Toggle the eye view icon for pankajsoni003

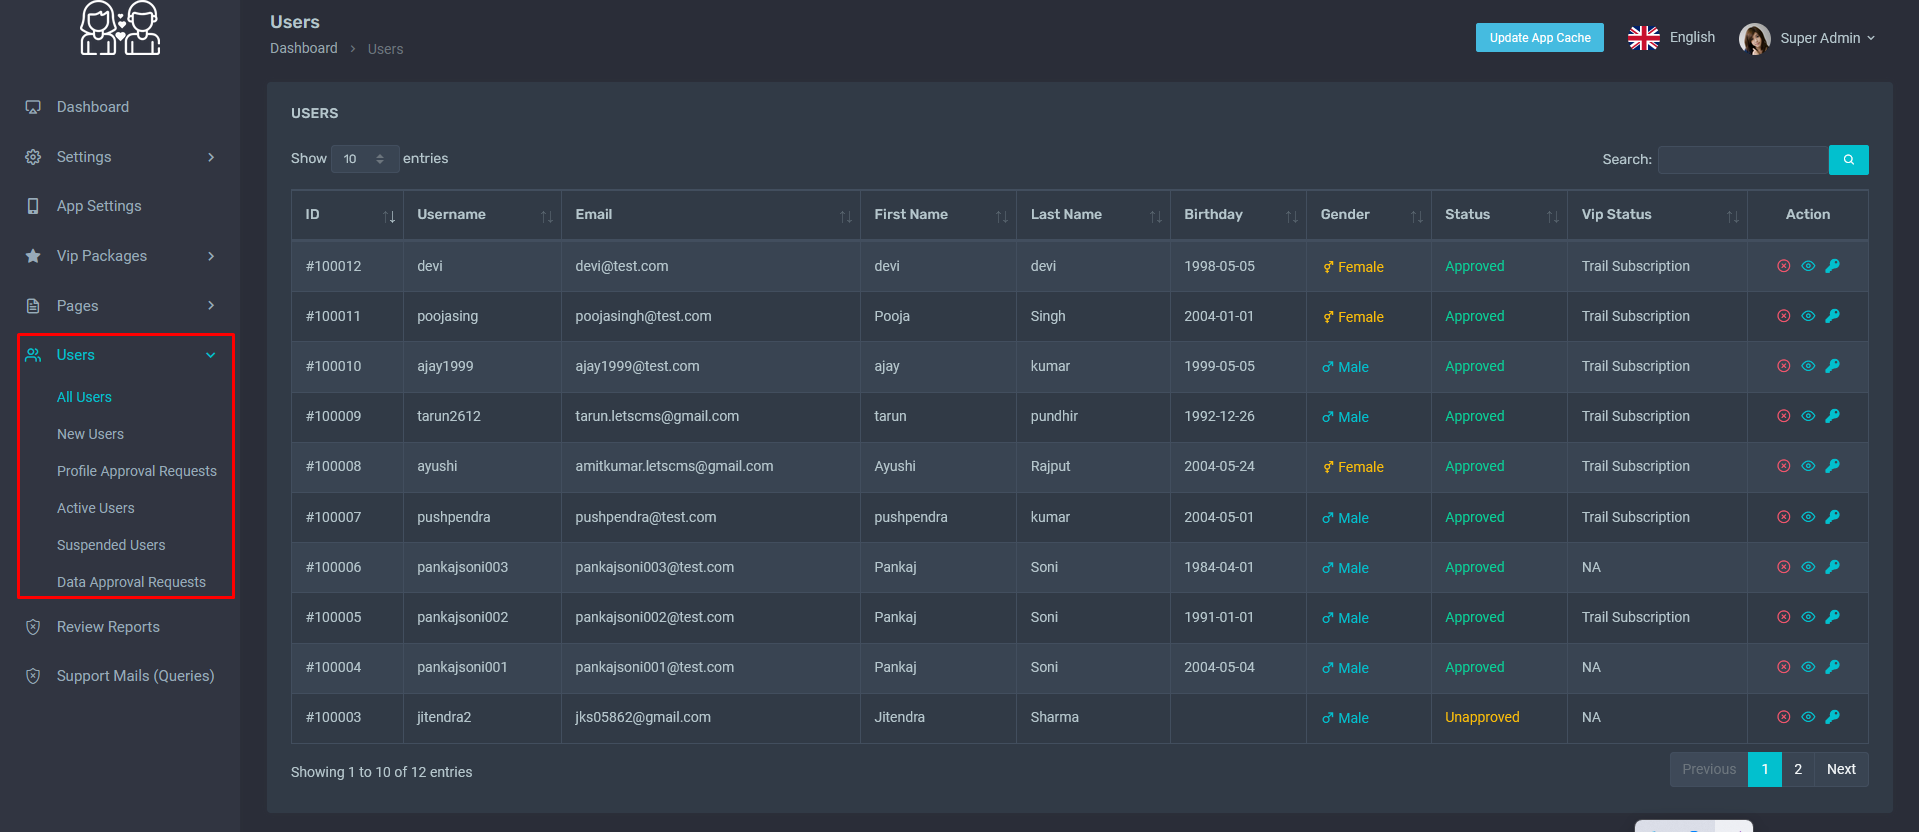click(1808, 567)
